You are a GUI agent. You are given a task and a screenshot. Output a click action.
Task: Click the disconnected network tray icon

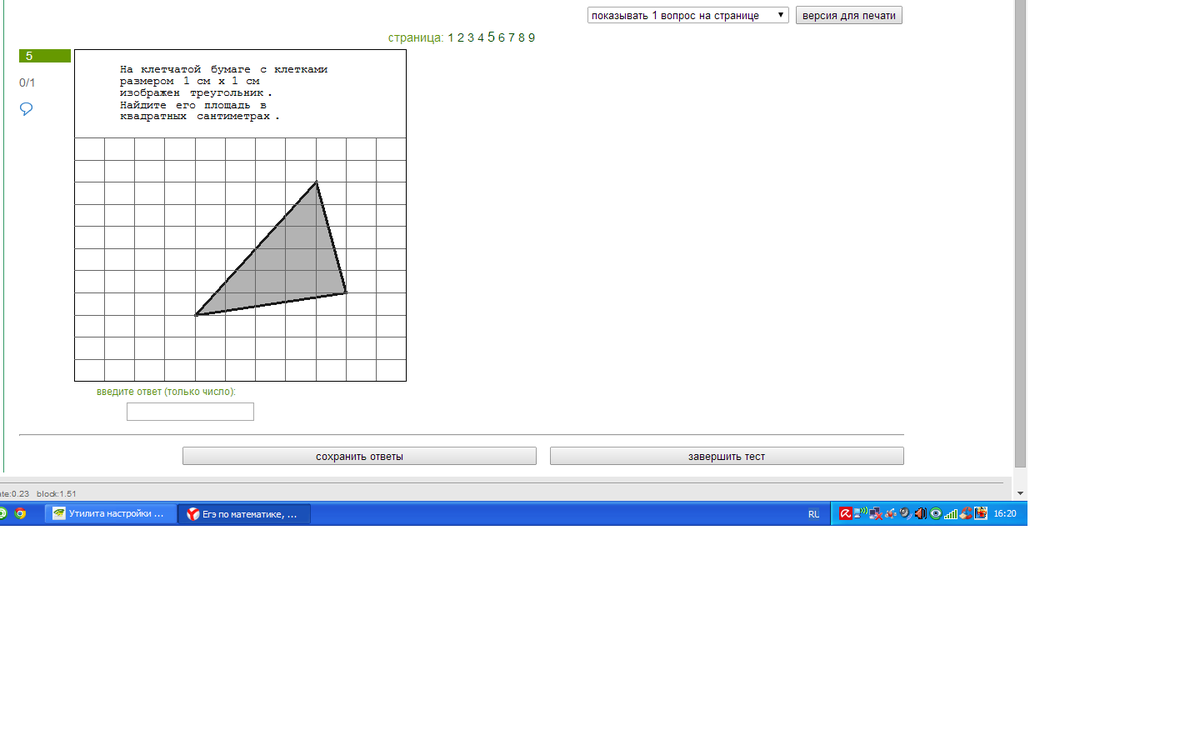tap(875, 514)
